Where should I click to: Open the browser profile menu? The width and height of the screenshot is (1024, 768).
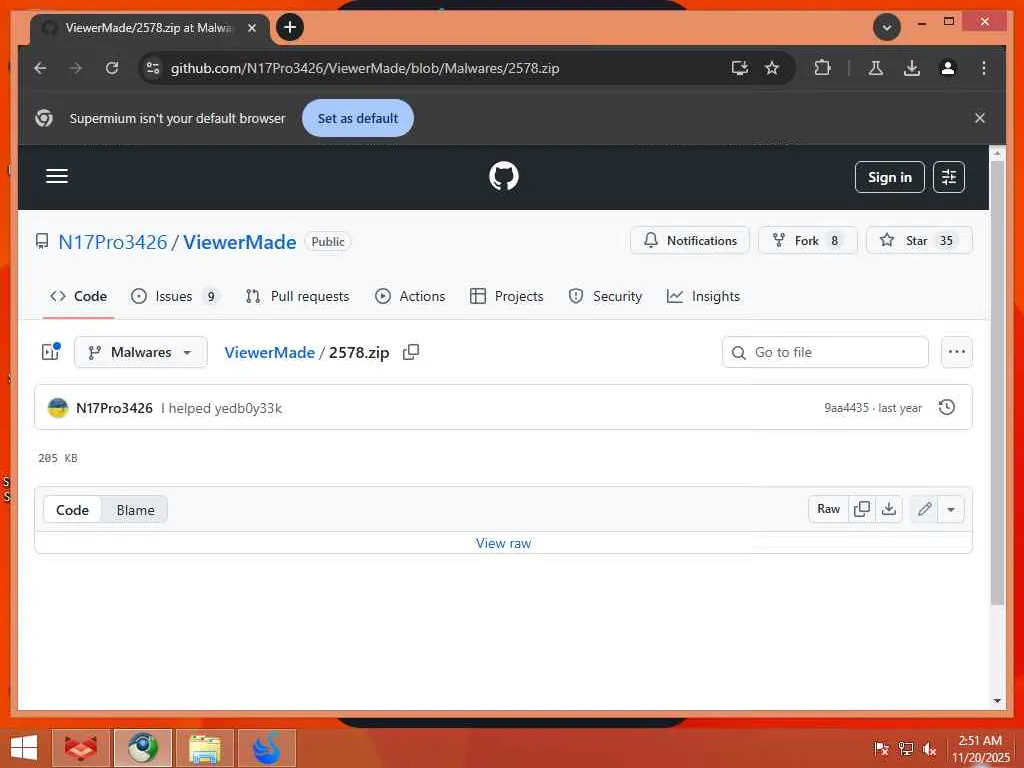(948, 68)
